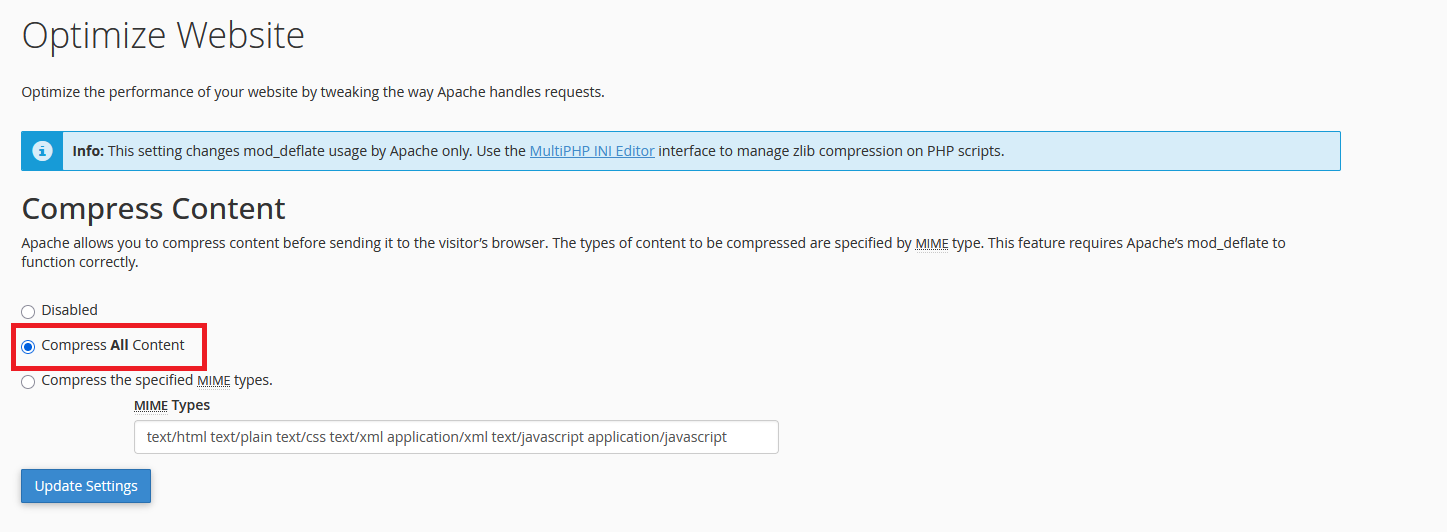Open the MultiPHP INI Editor link
The height and width of the screenshot is (532, 1447).
click(592, 151)
